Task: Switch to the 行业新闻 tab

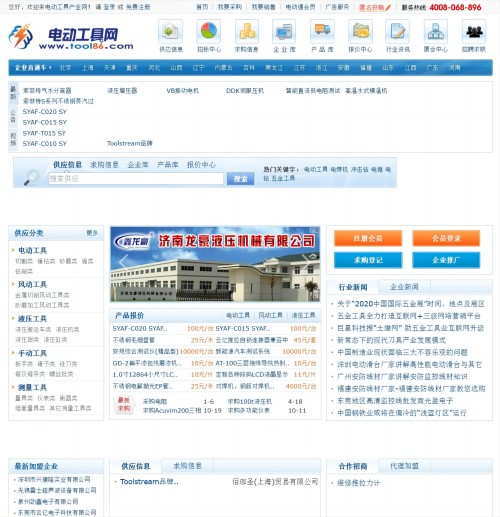Action: [x=353, y=287]
